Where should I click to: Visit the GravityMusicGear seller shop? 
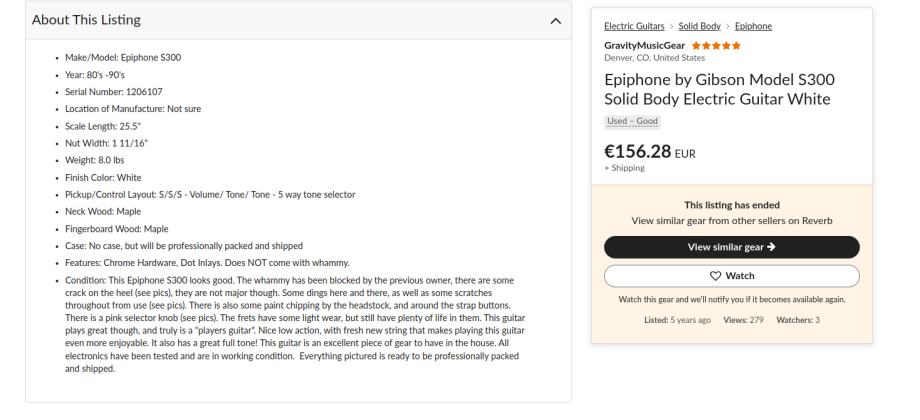pyautogui.click(x=644, y=46)
